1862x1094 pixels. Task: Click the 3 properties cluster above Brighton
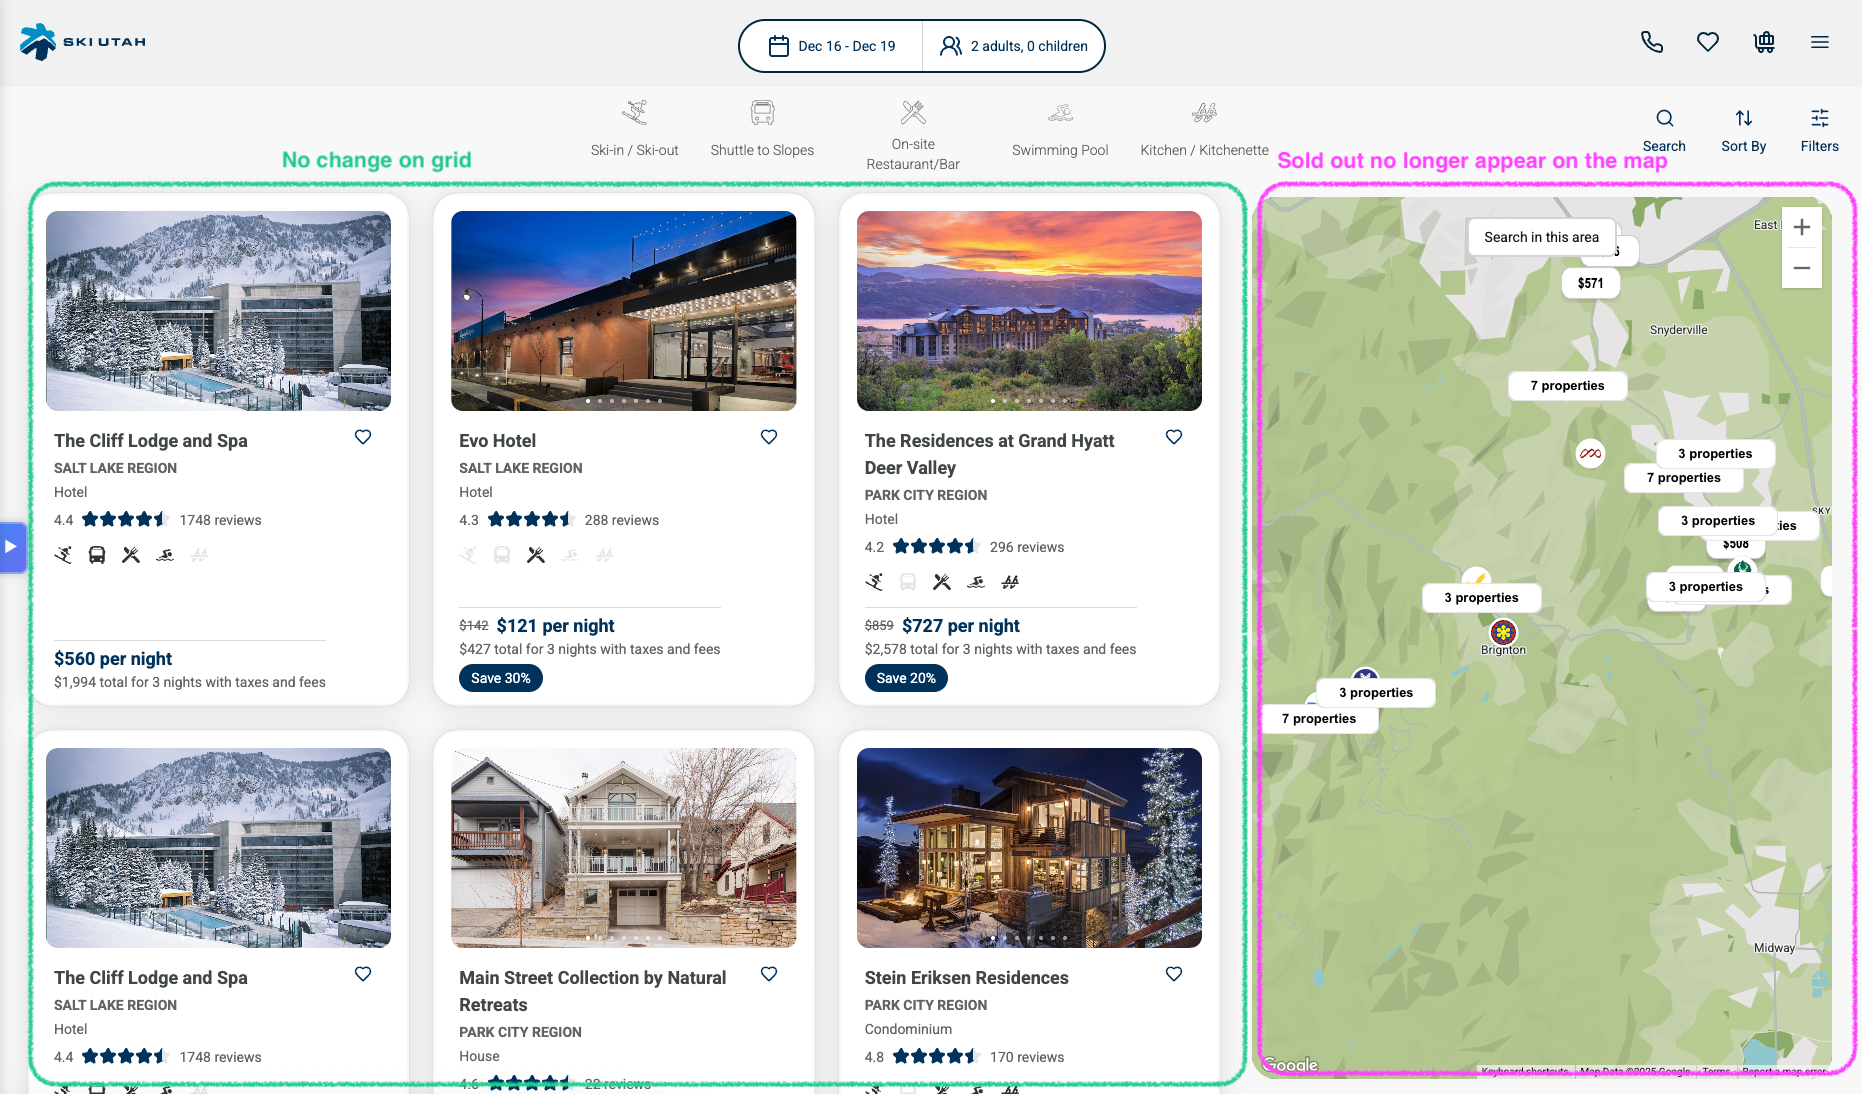click(x=1481, y=598)
